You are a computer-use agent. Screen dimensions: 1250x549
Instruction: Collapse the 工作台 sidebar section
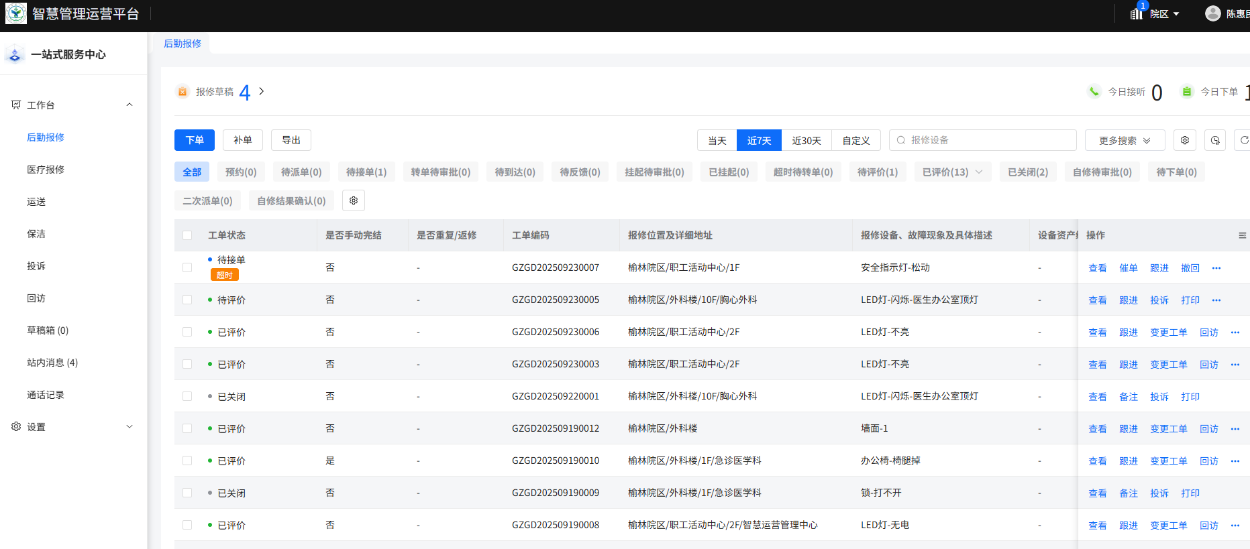tap(129, 105)
